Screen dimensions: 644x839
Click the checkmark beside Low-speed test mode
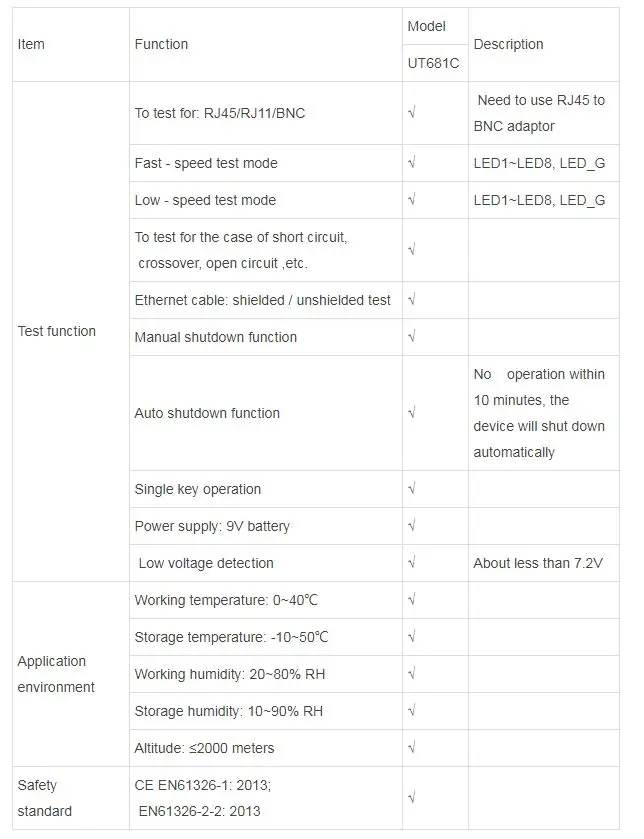point(412,199)
